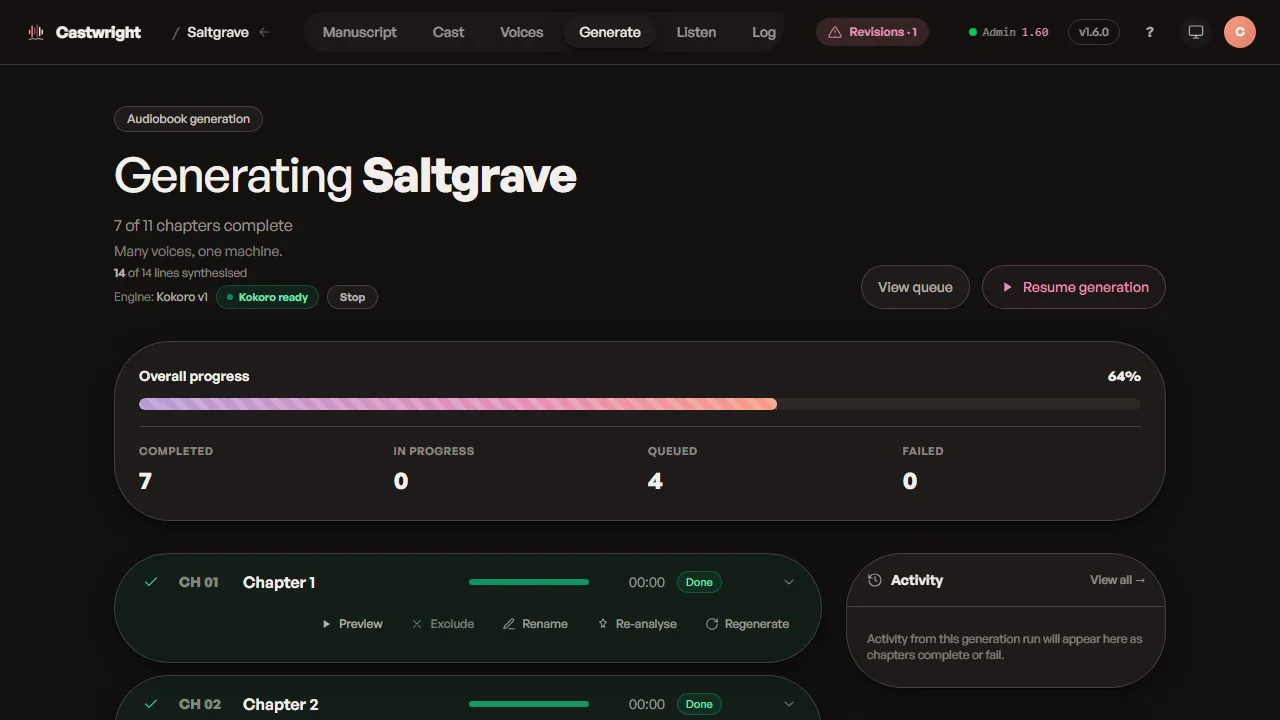This screenshot has height=720, width=1280.
Task: Click the green Admin status dot
Action: tap(973, 32)
